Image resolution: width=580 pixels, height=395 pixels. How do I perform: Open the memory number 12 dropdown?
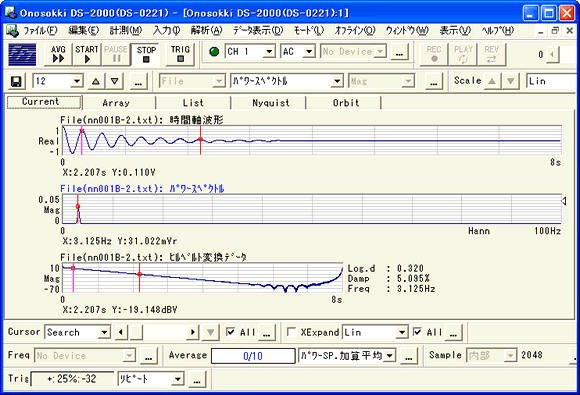click(x=77, y=81)
